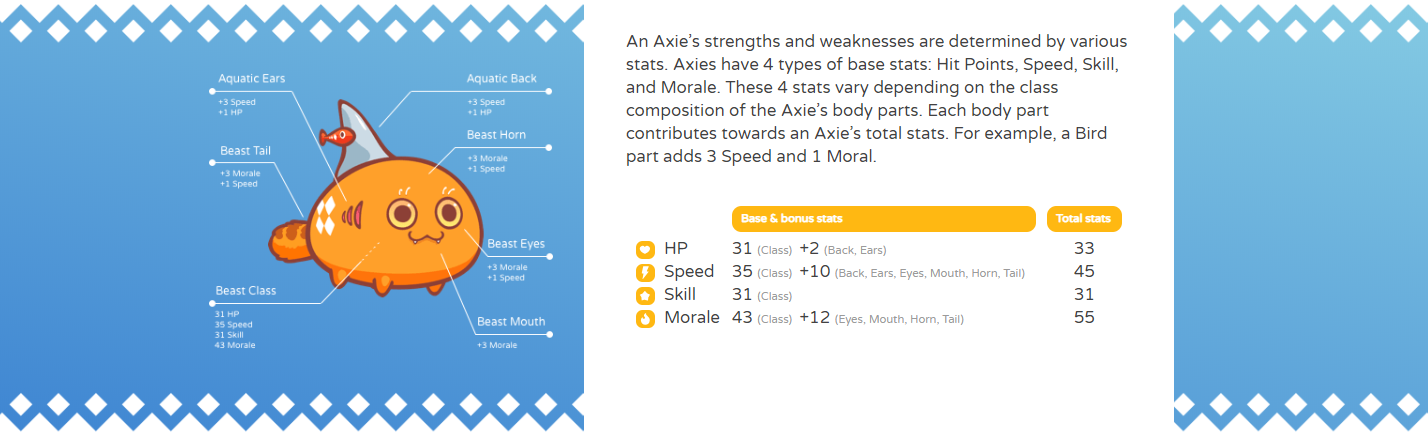Click the Total stats header
This screenshot has height=441, width=1428.
tap(1084, 218)
